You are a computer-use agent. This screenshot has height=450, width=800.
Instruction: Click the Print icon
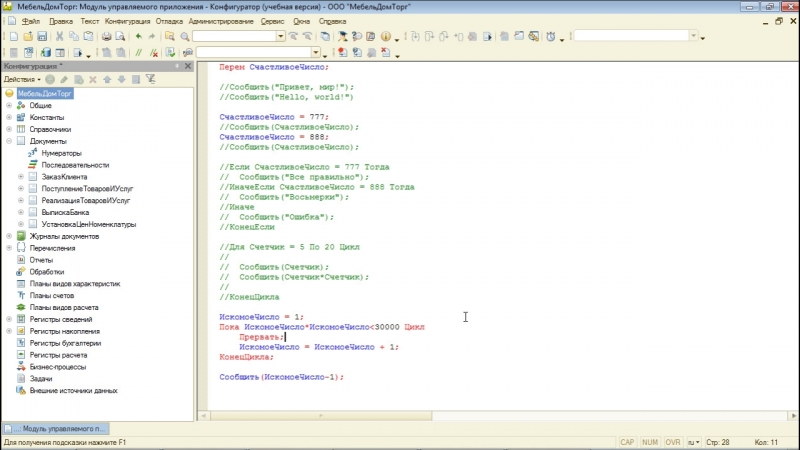click(106, 36)
